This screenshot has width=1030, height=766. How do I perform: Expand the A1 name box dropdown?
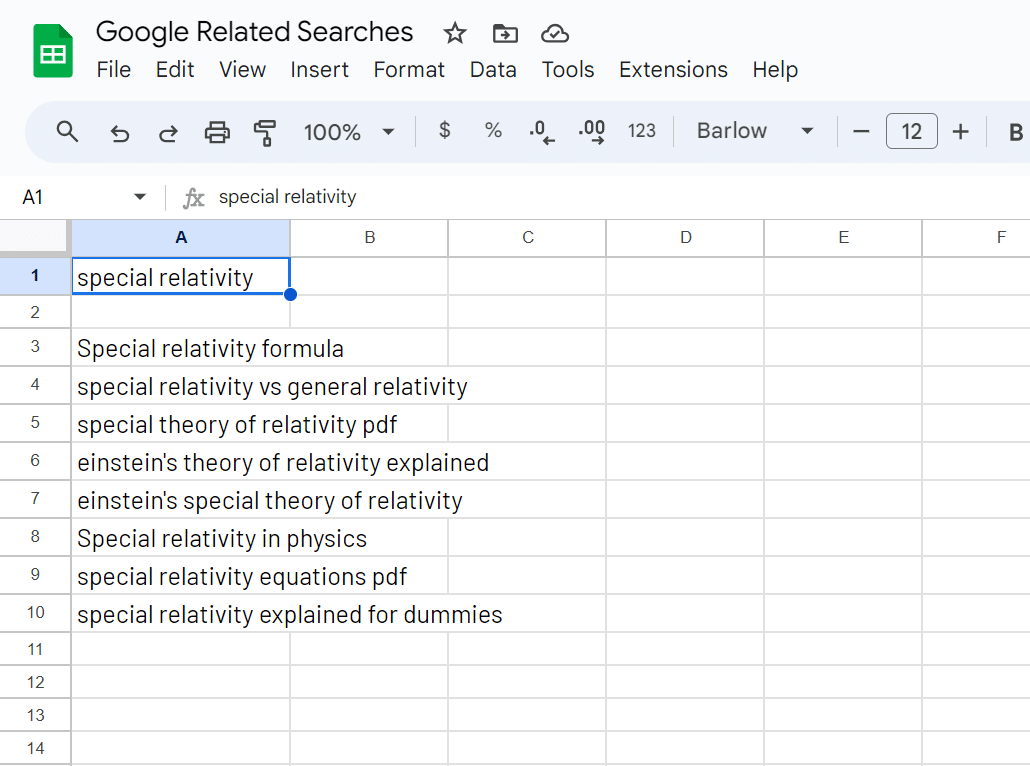pyautogui.click(x=140, y=197)
